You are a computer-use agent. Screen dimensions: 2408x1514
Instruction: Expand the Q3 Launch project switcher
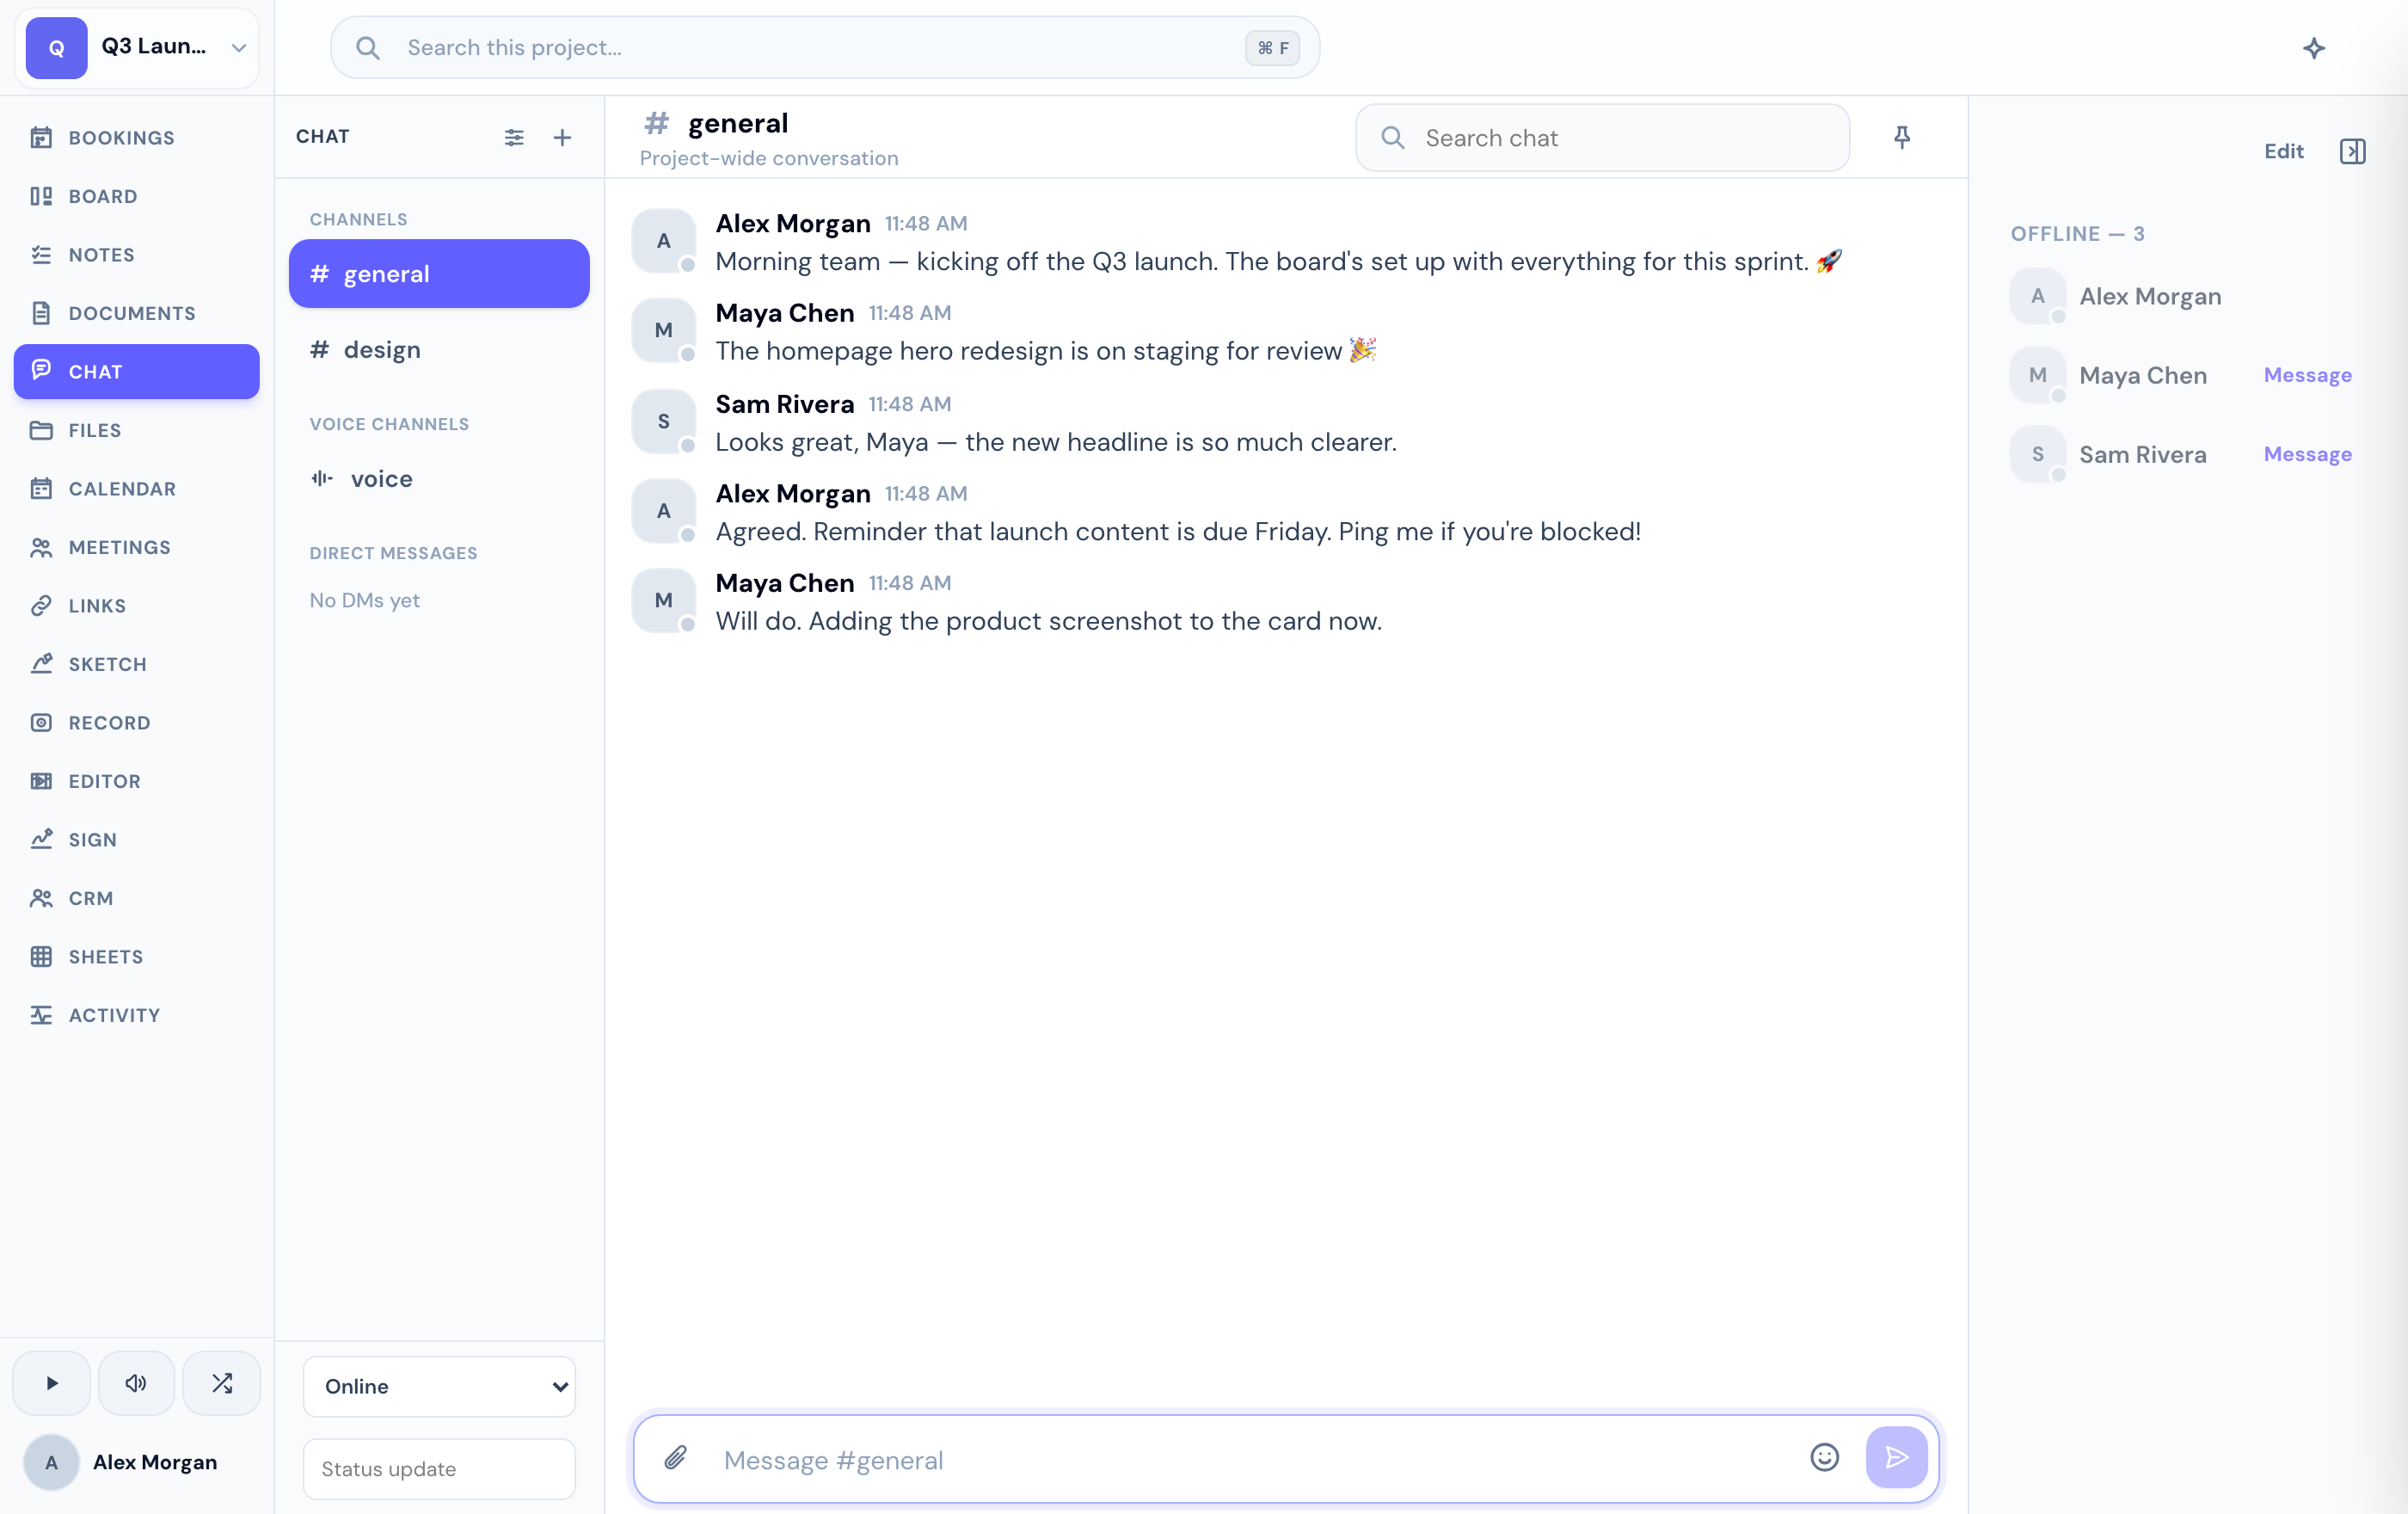point(137,47)
